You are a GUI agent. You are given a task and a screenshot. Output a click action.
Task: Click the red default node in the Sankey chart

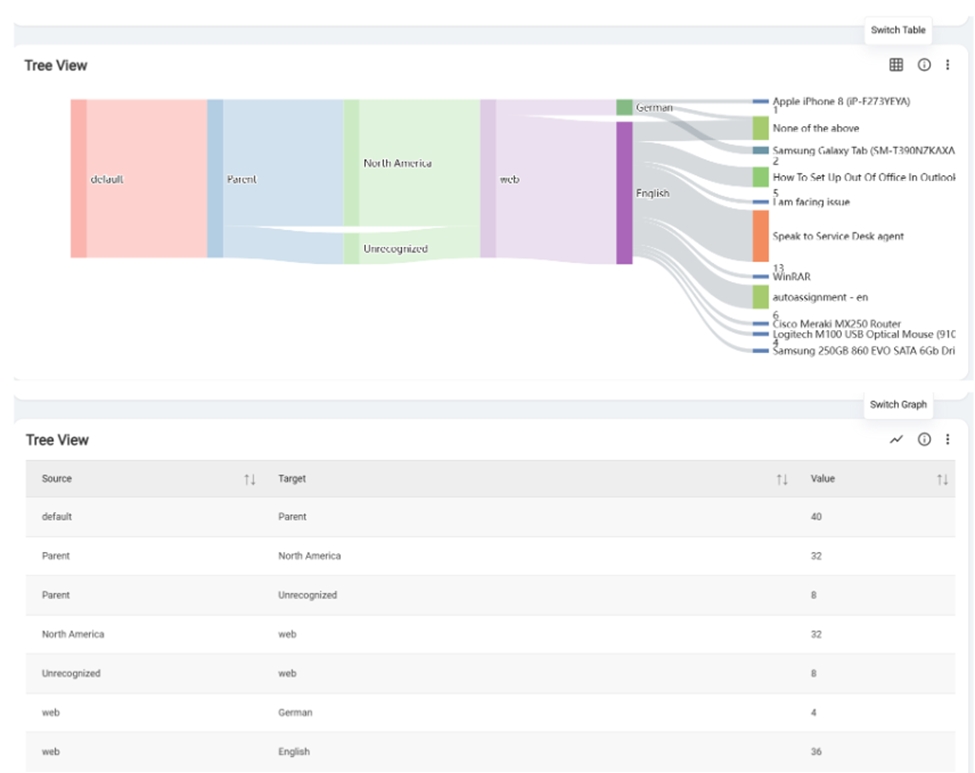(x=78, y=179)
